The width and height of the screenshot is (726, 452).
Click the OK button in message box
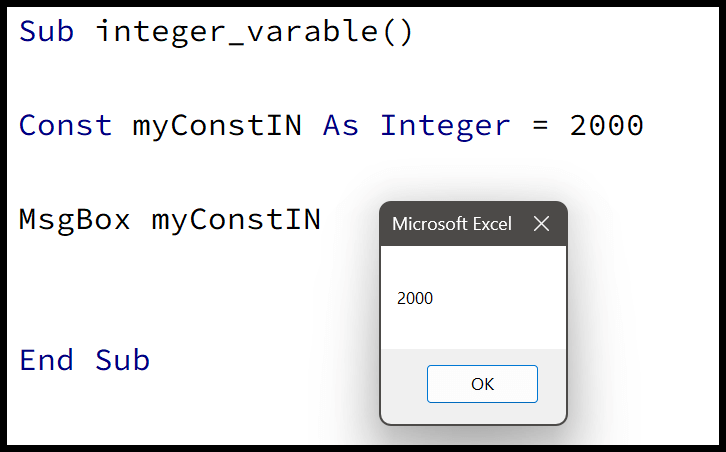pyautogui.click(x=482, y=384)
